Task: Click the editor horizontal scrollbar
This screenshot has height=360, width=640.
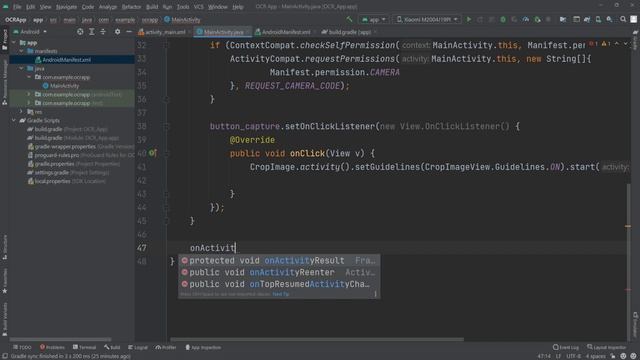Action: (x=317, y=339)
